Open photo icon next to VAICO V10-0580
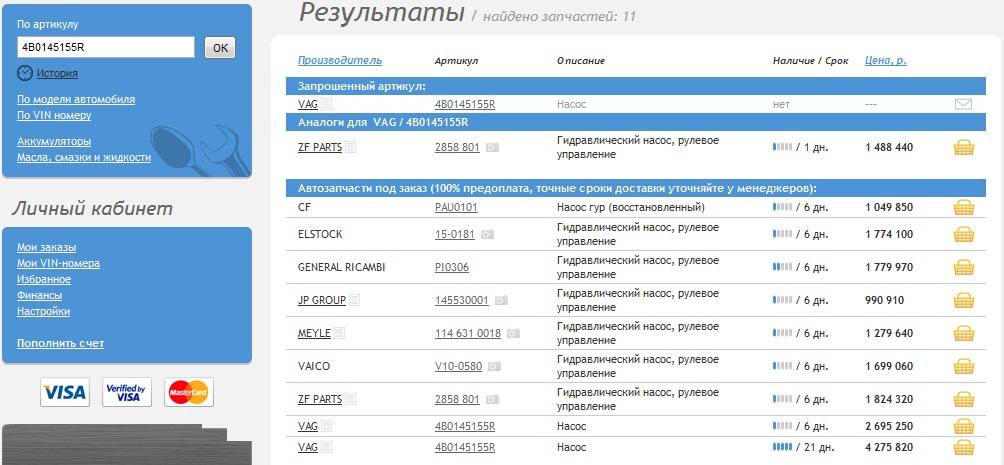 494,366
